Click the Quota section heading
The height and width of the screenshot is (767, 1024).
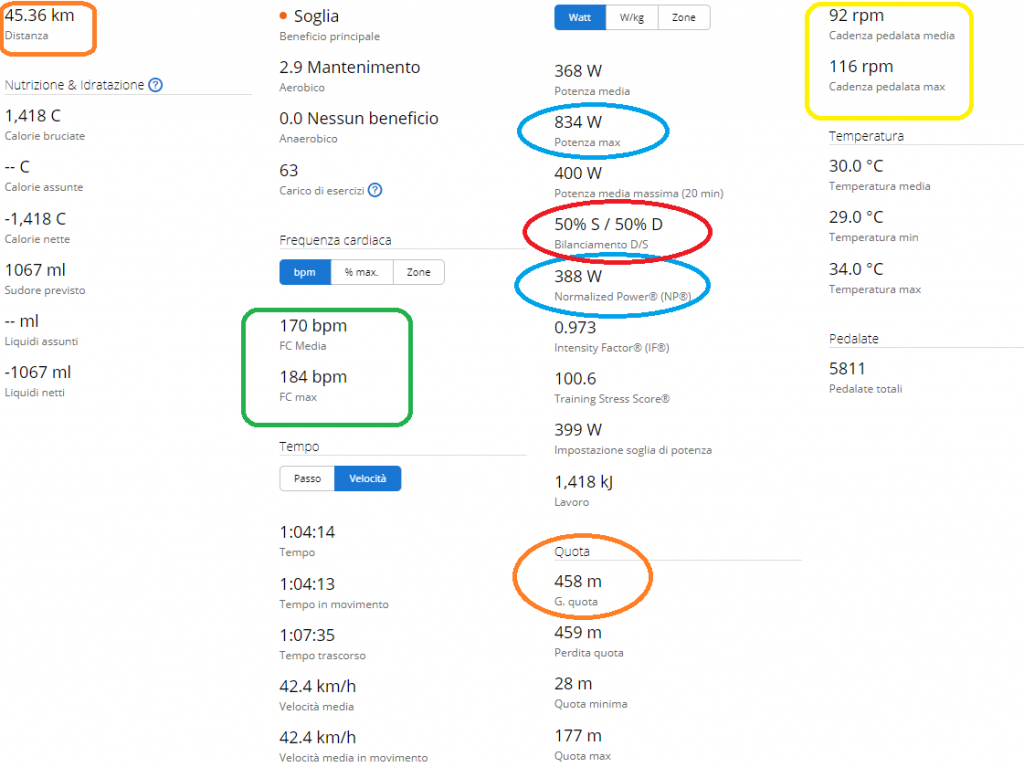point(571,551)
